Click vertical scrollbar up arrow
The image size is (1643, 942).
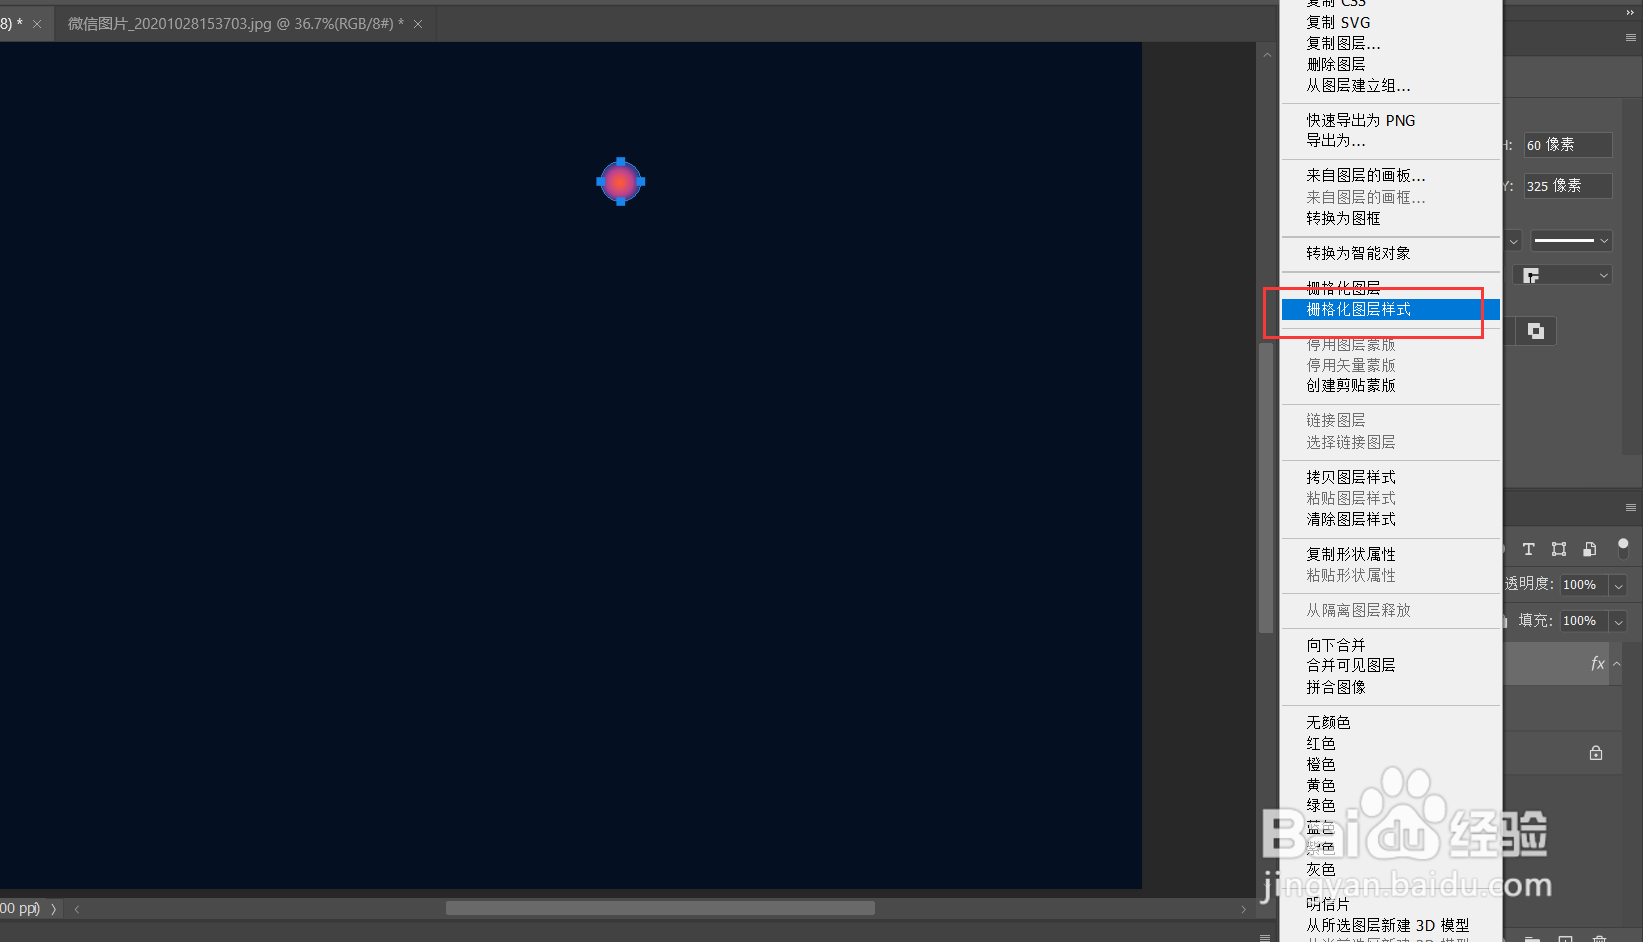click(x=1266, y=56)
